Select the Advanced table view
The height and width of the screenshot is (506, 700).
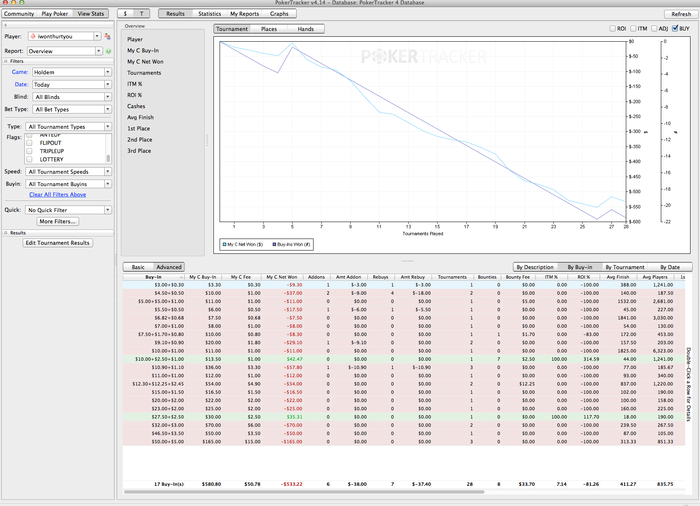click(x=169, y=267)
